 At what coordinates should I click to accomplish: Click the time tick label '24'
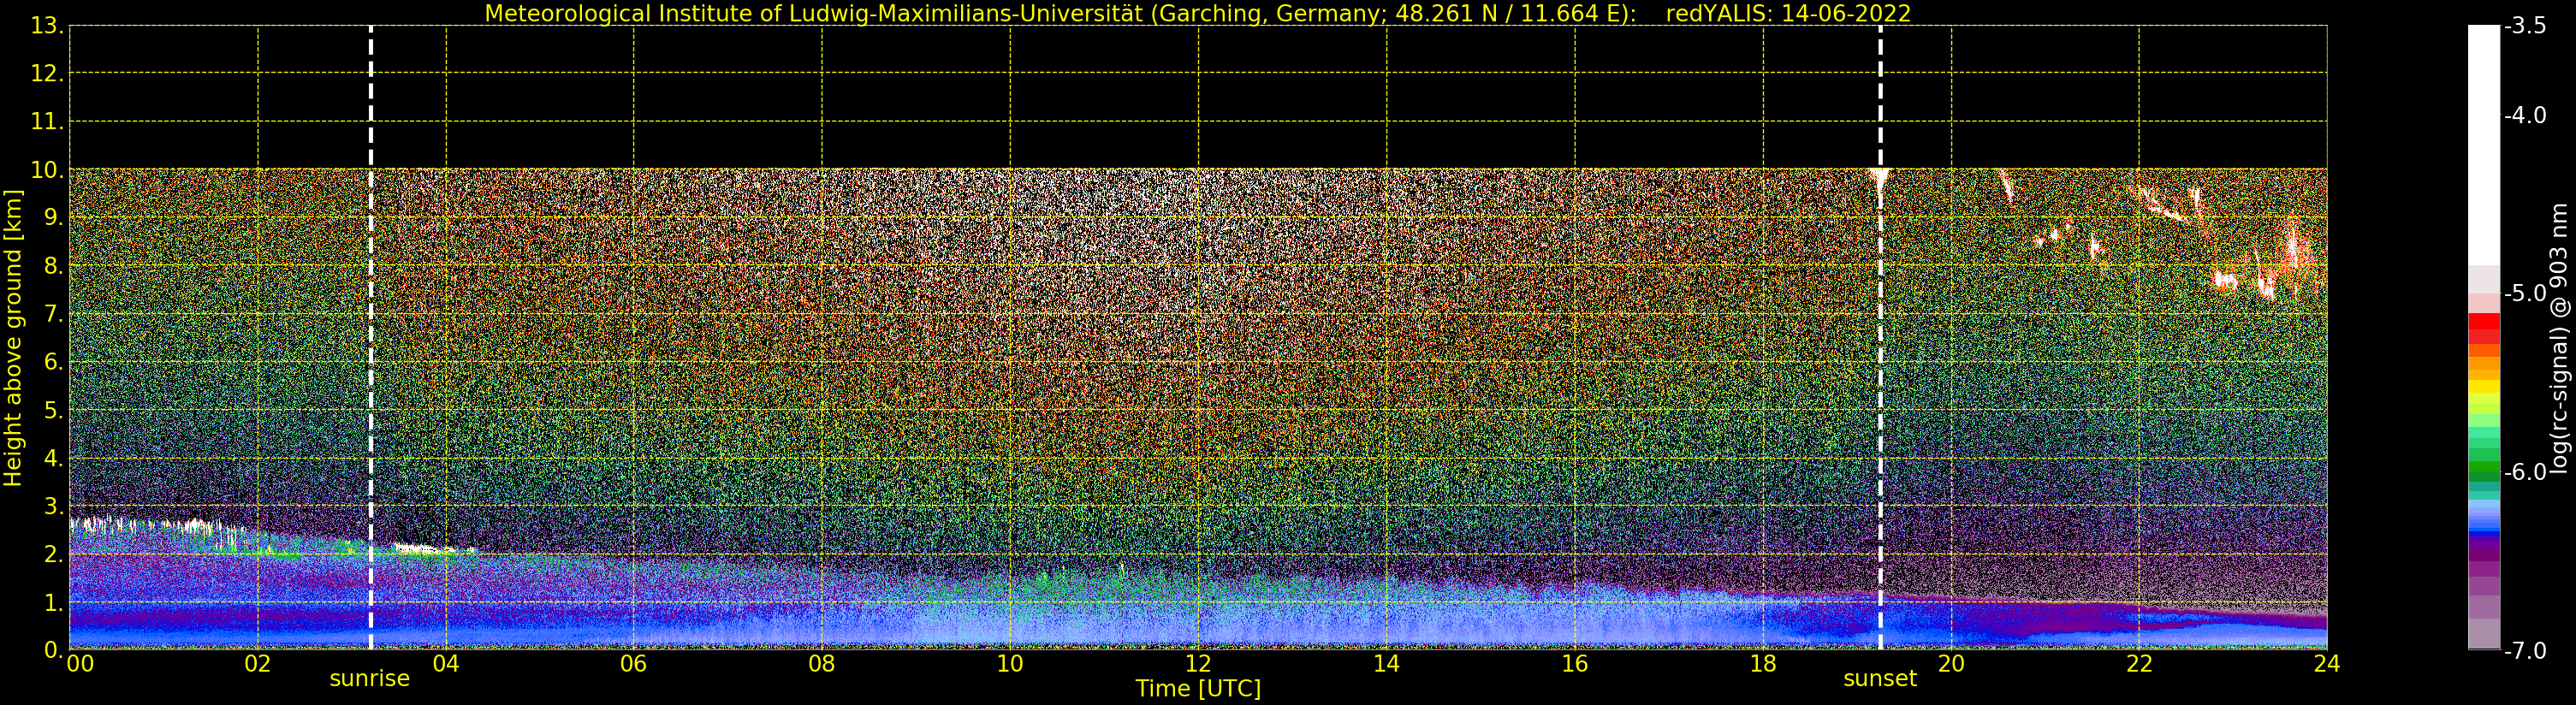[x=2327, y=664]
